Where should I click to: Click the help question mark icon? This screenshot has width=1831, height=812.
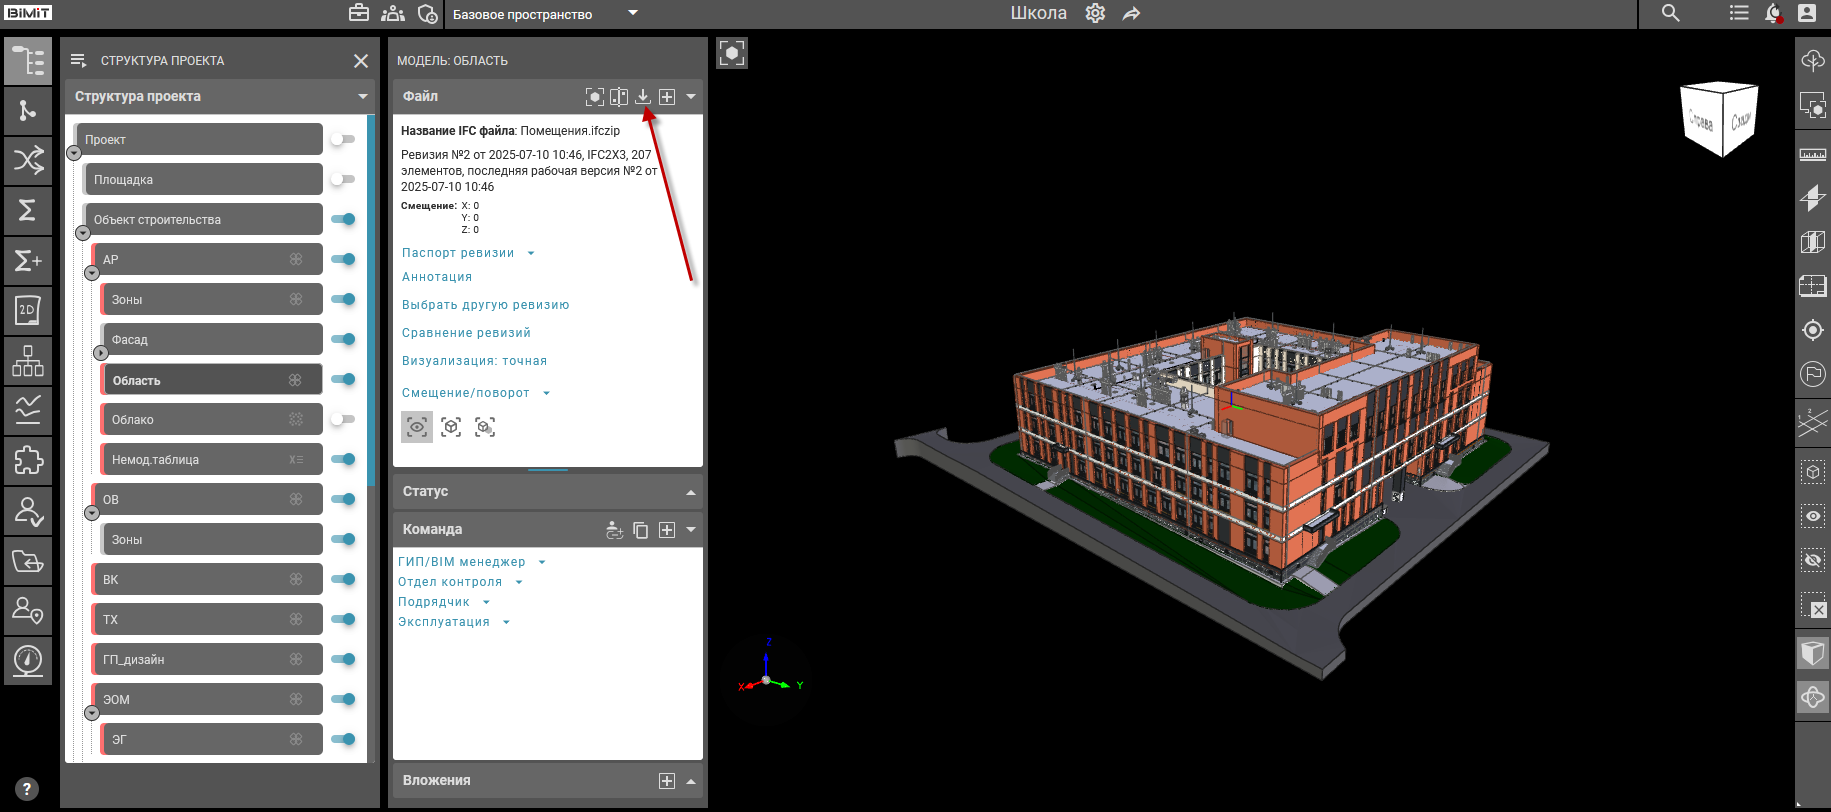click(x=28, y=788)
